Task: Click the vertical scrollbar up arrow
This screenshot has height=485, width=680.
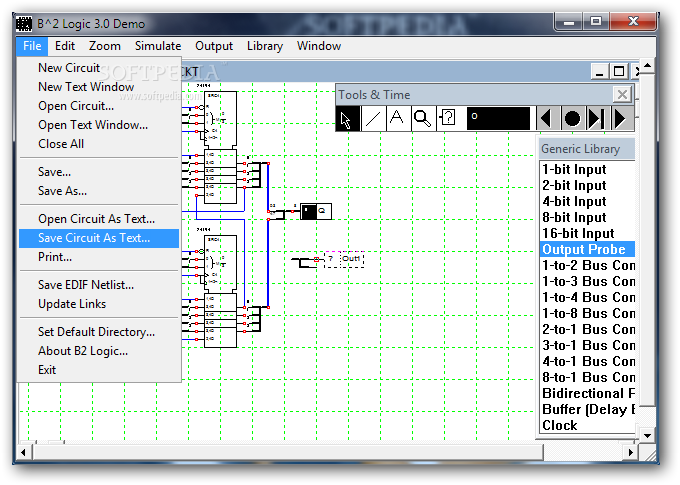Action: tap(647, 66)
